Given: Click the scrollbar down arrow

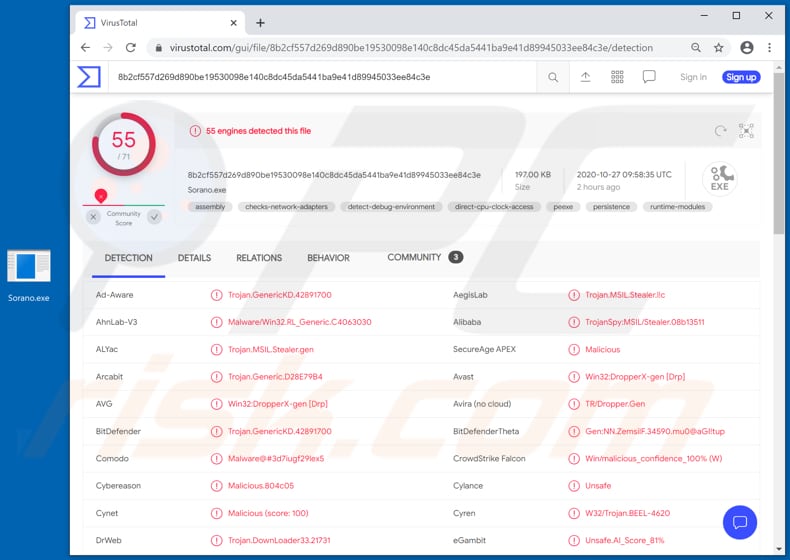Looking at the screenshot, I should coord(779,549).
